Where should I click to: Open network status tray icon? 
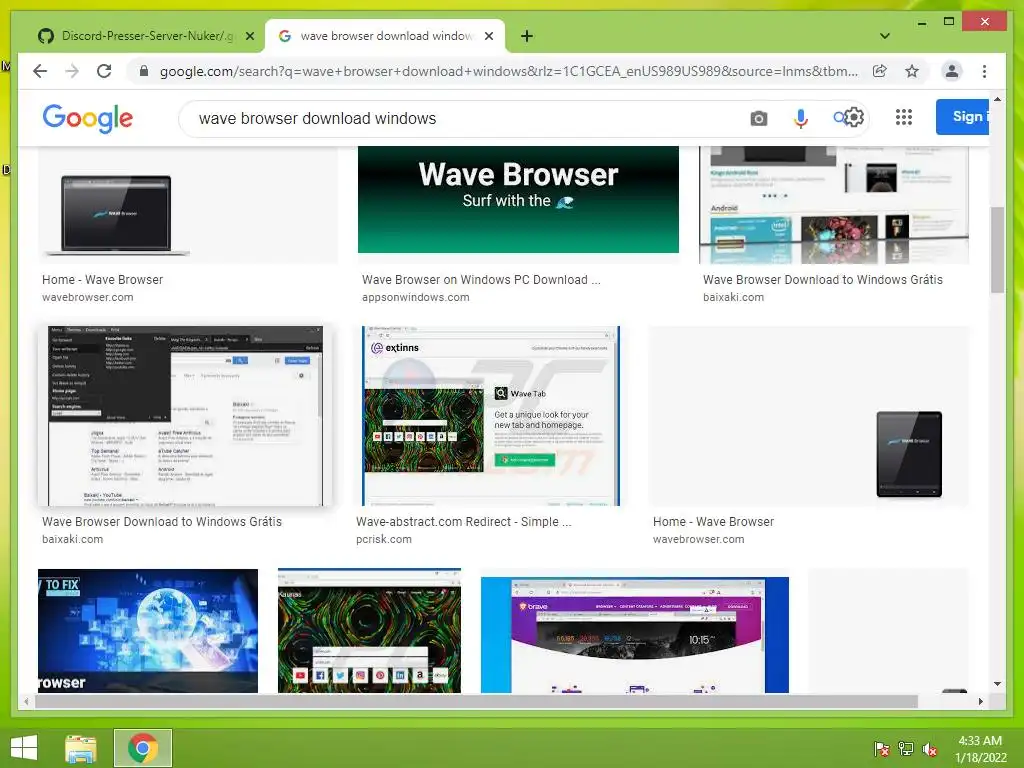[x=906, y=749]
